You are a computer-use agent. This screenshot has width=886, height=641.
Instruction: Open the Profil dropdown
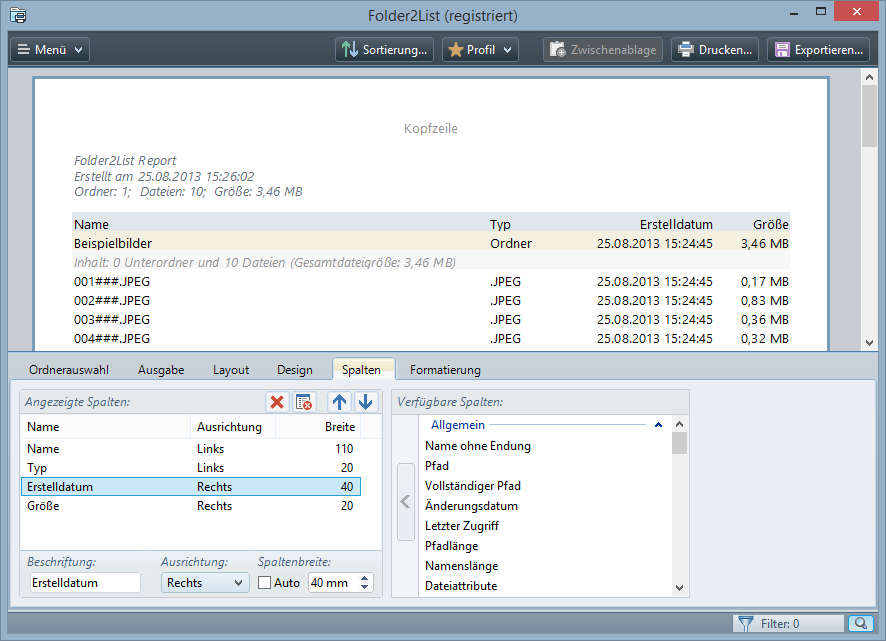click(480, 49)
